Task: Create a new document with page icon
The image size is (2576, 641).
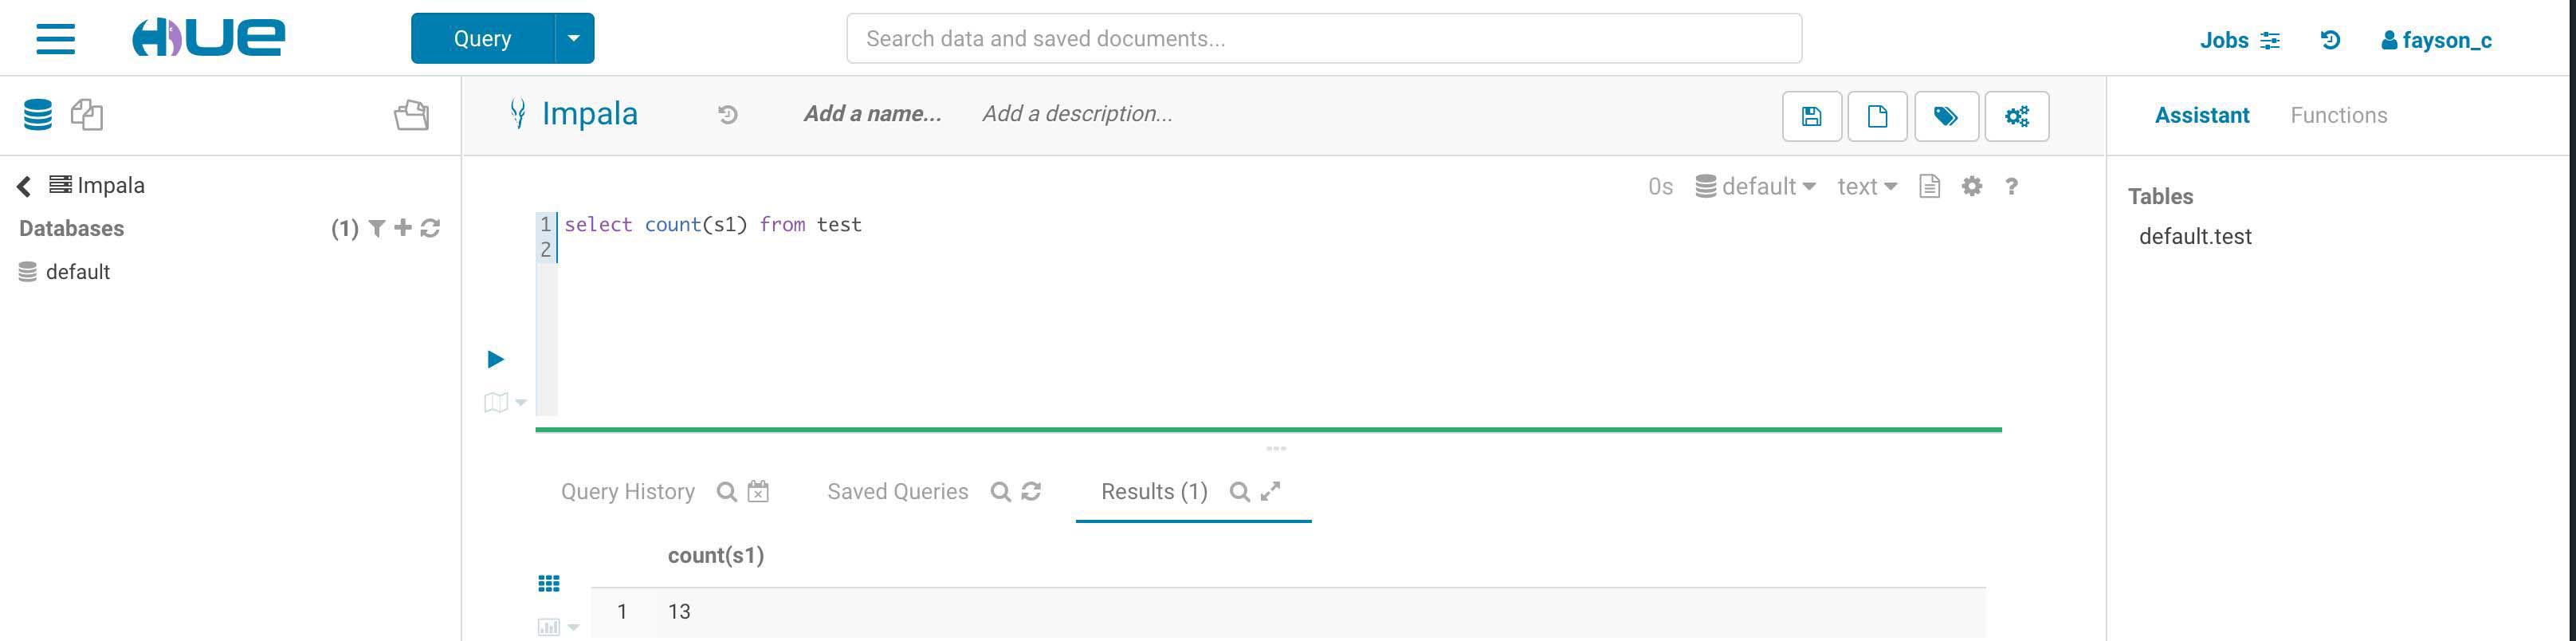Action: click(1877, 116)
